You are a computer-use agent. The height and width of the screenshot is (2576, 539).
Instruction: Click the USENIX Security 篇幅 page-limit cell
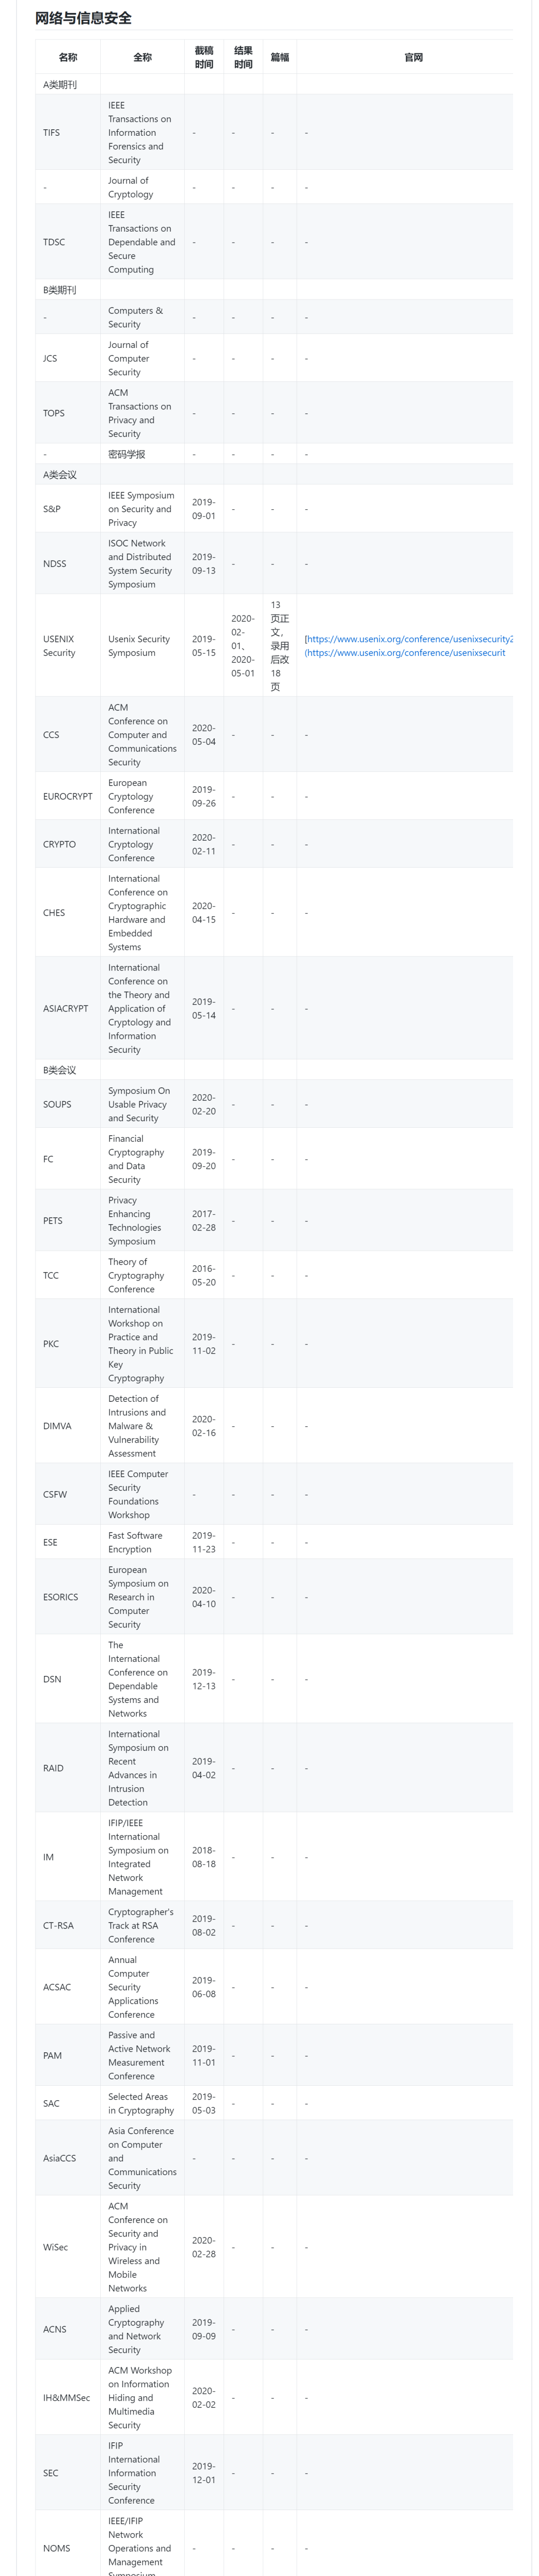pyautogui.click(x=279, y=646)
